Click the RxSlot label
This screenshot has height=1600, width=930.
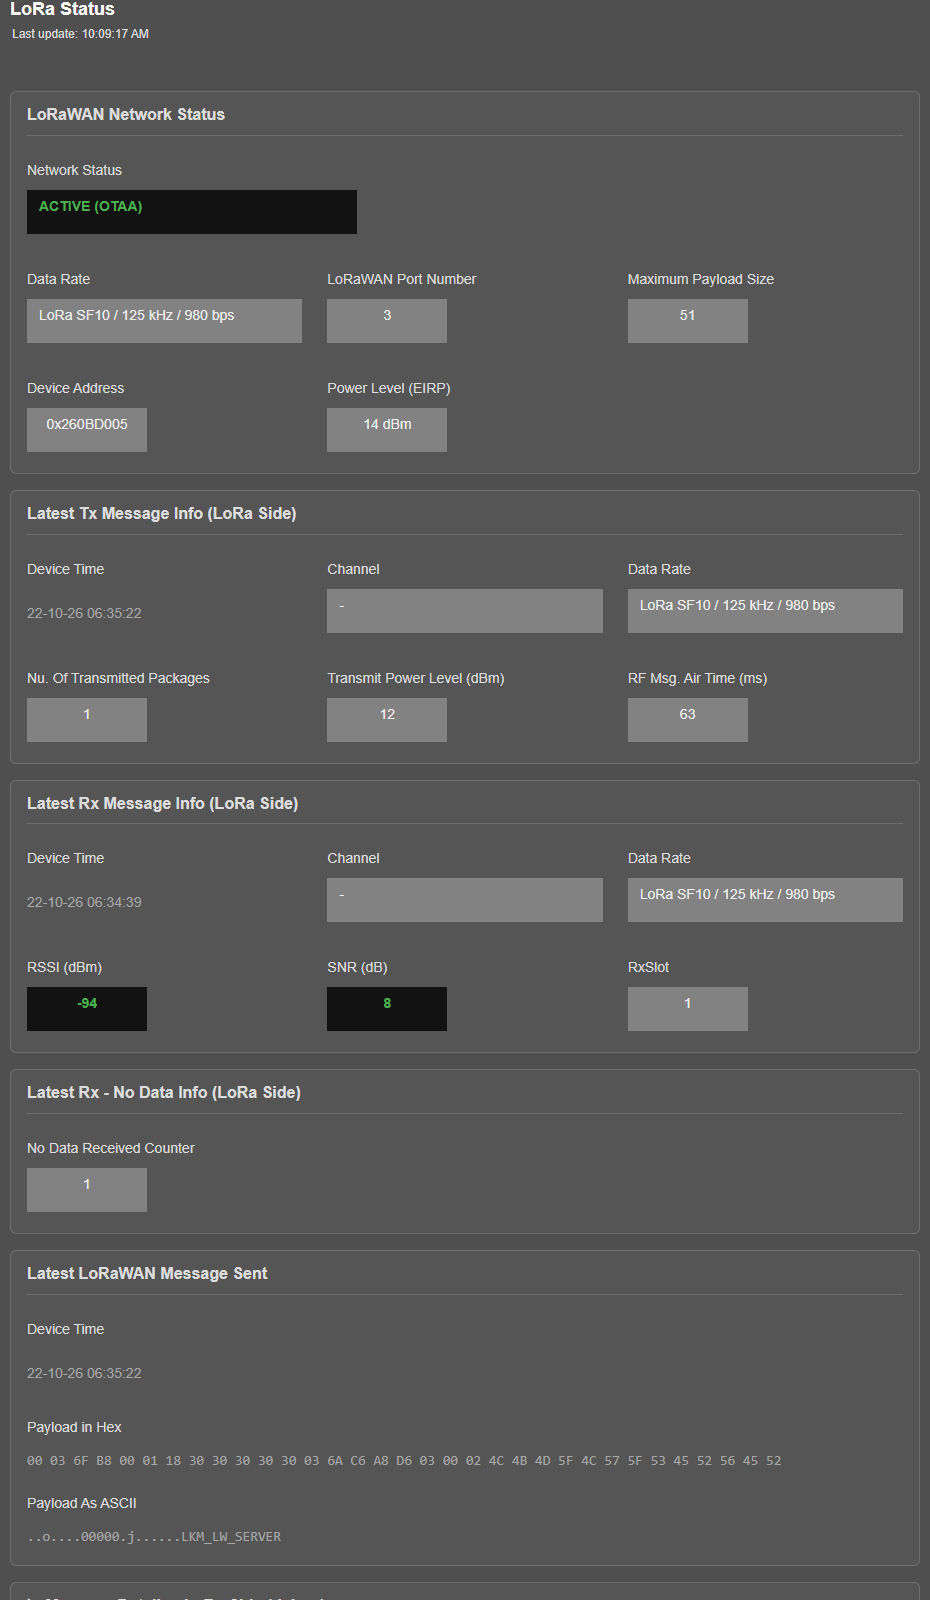click(x=648, y=968)
